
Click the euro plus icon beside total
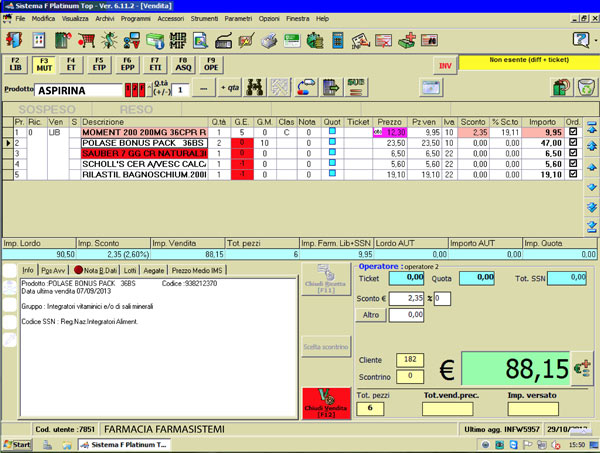[x=583, y=368]
